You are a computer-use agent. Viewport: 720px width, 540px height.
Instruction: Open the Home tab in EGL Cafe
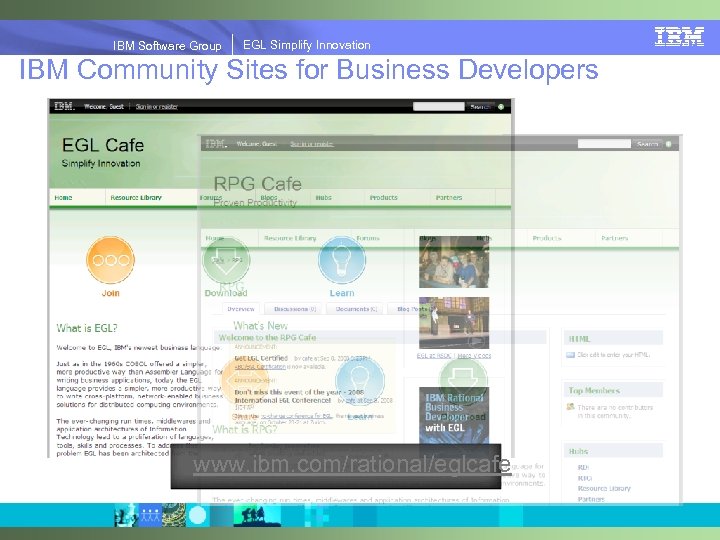click(63, 197)
